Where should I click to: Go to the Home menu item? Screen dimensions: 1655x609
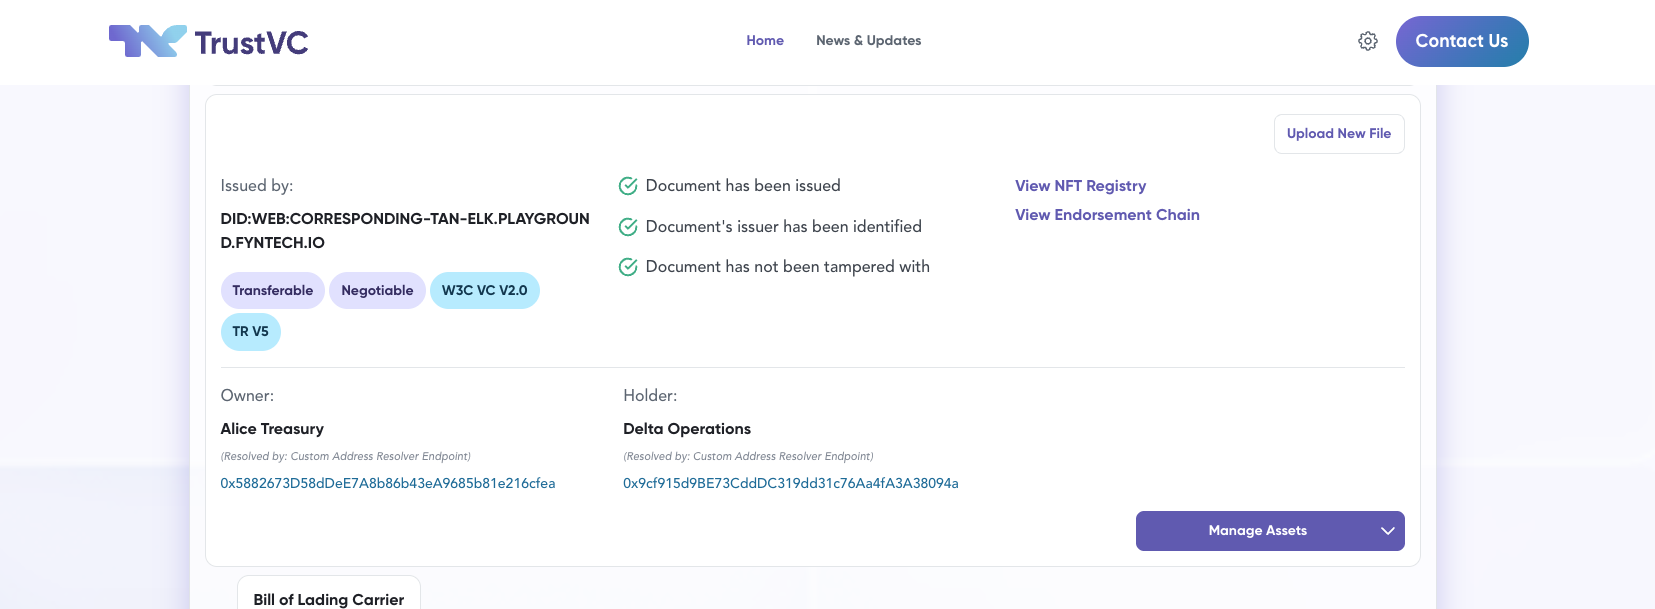765,41
